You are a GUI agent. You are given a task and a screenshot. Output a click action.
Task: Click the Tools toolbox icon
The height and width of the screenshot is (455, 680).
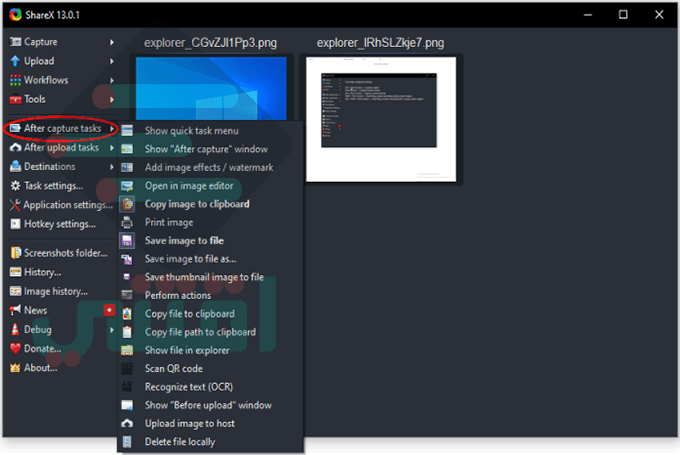coord(15,99)
